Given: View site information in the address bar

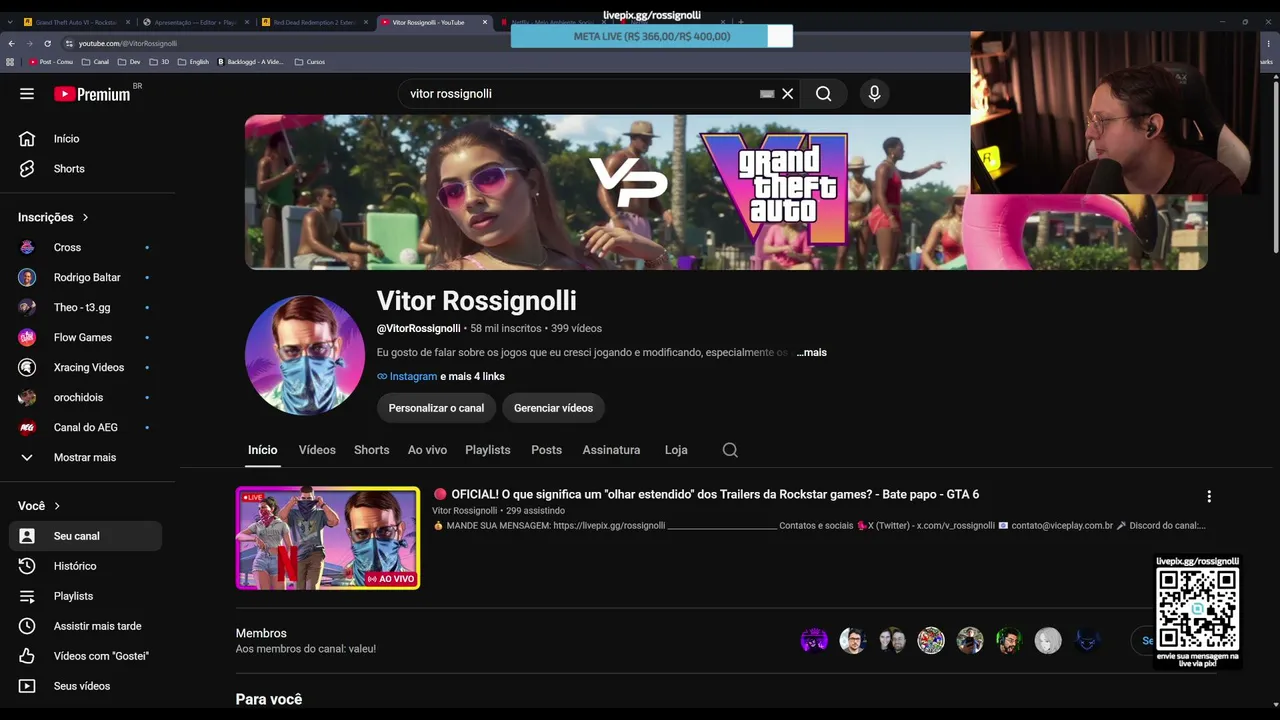Looking at the screenshot, I should pyautogui.click(x=69, y=43).
